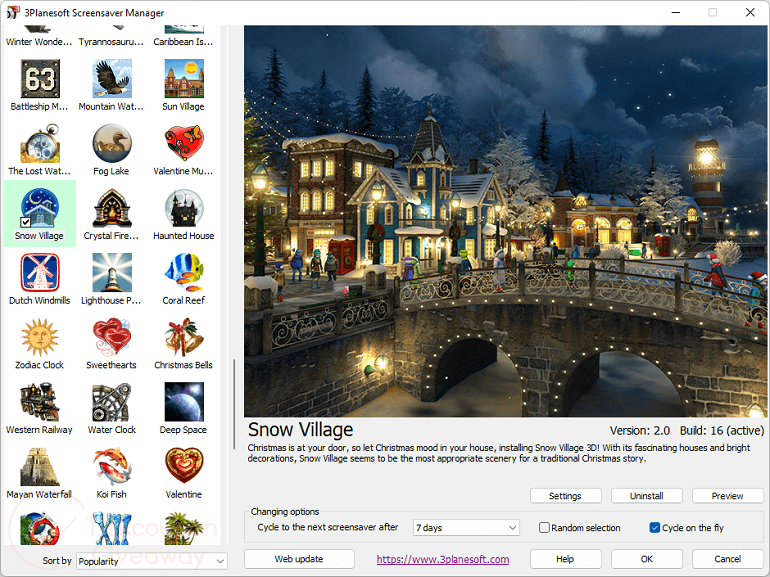Viewport: 770px width, 577px height.
Task: Click the Build: 16 (active) text
Action: 722,431
